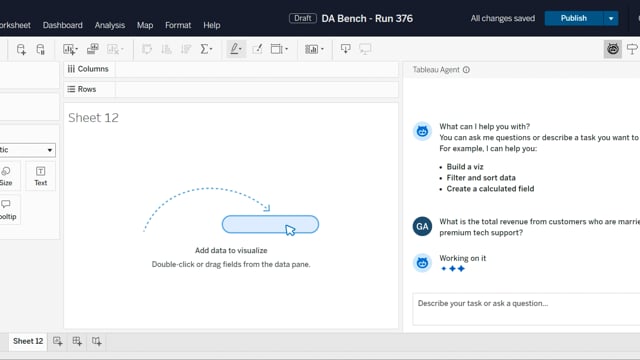This screenshot has width=640, height=360.
Task: Click the Text mark card
Action: coord(40,176)
